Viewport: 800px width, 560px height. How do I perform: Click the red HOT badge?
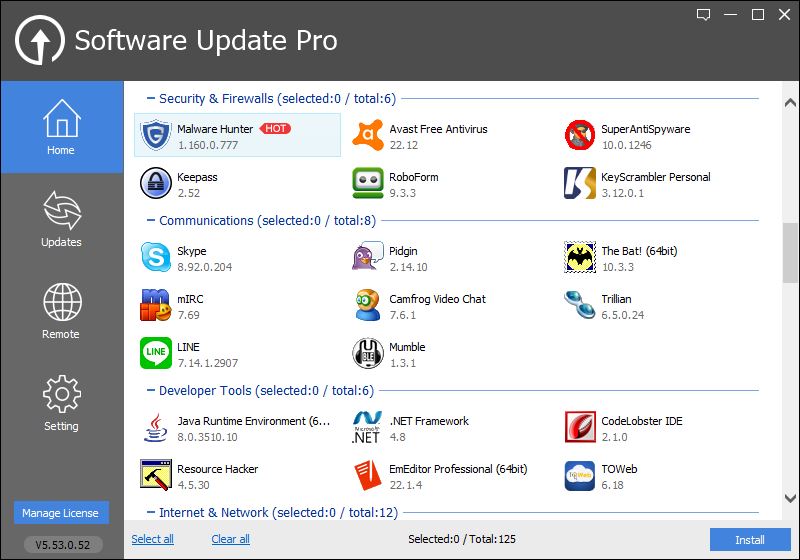pyautogui.click(x=276, y=129)
